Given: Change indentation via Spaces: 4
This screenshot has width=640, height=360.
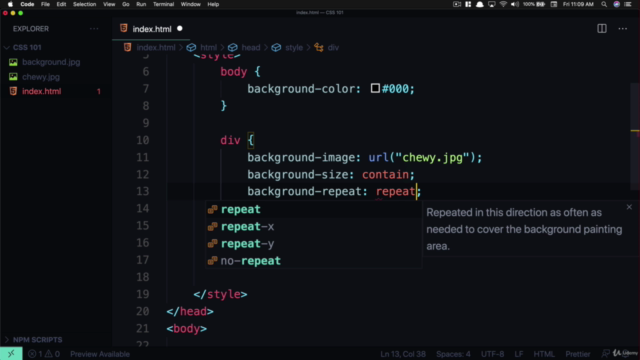Looking at the screenshot, I should [x=453, y=354].
